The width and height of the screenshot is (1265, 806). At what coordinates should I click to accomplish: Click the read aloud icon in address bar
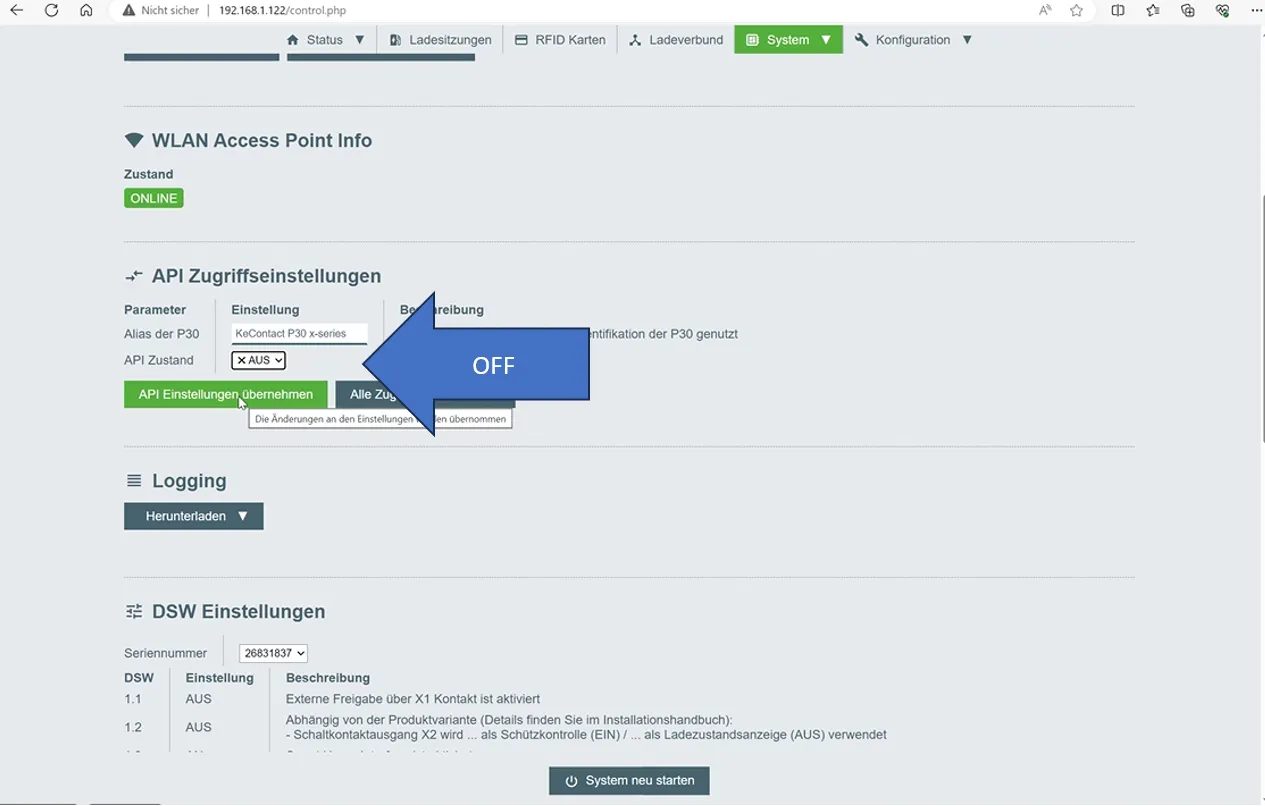tap(1045, 10)
